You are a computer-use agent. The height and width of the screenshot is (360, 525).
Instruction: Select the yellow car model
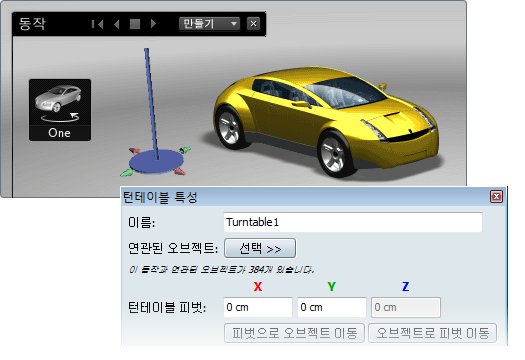pos(325,121)
